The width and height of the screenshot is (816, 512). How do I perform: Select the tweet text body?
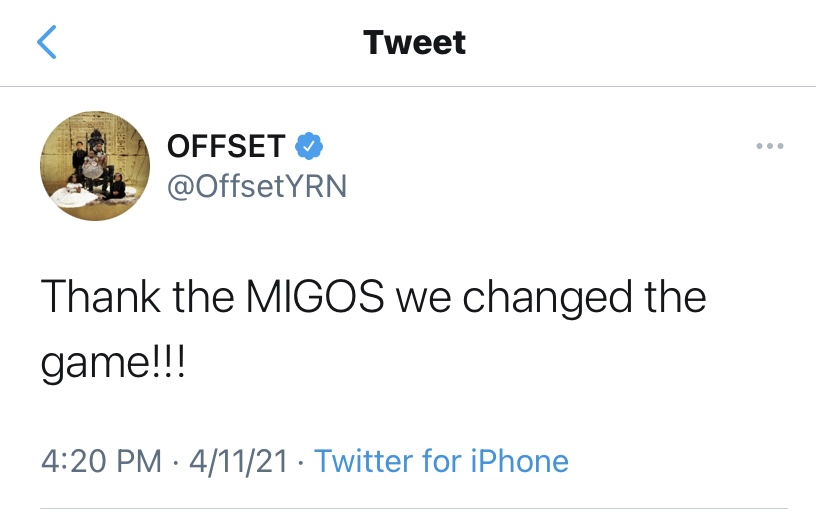[x=373, y=330]
